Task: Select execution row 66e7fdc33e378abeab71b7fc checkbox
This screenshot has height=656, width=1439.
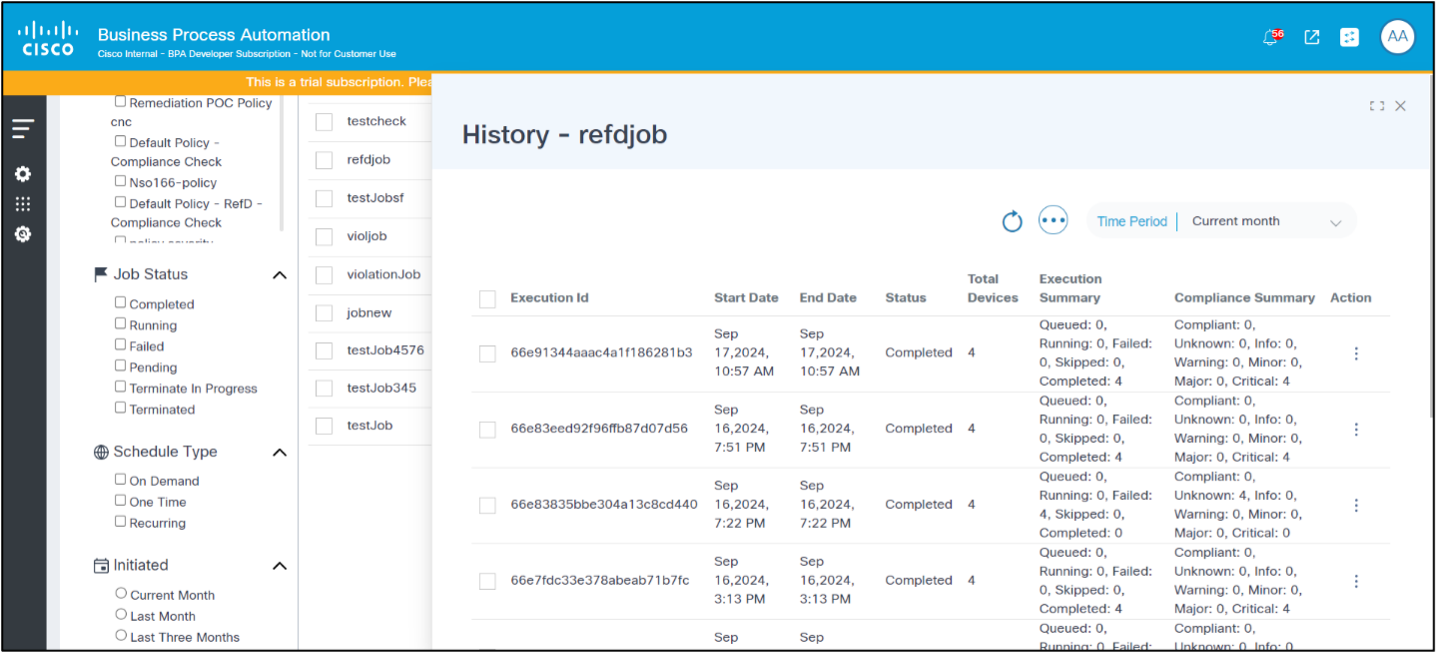Action: pyautogui.click(x=488, y=581)
